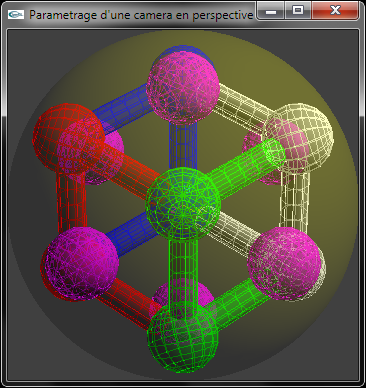The image size is (366, 388).
Task: Maximize the camera perspective window
Action: tap(298, 11)
